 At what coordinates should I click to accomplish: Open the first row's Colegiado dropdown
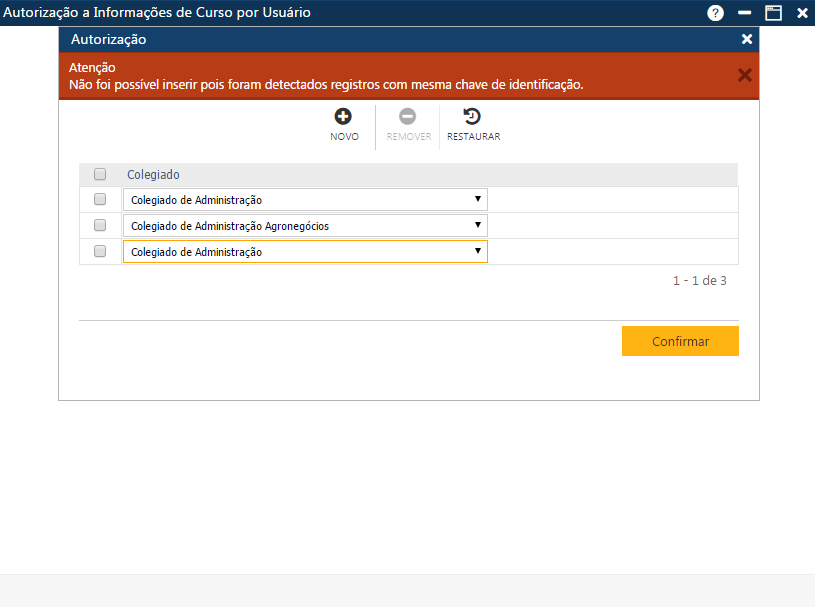click(305, 199)
